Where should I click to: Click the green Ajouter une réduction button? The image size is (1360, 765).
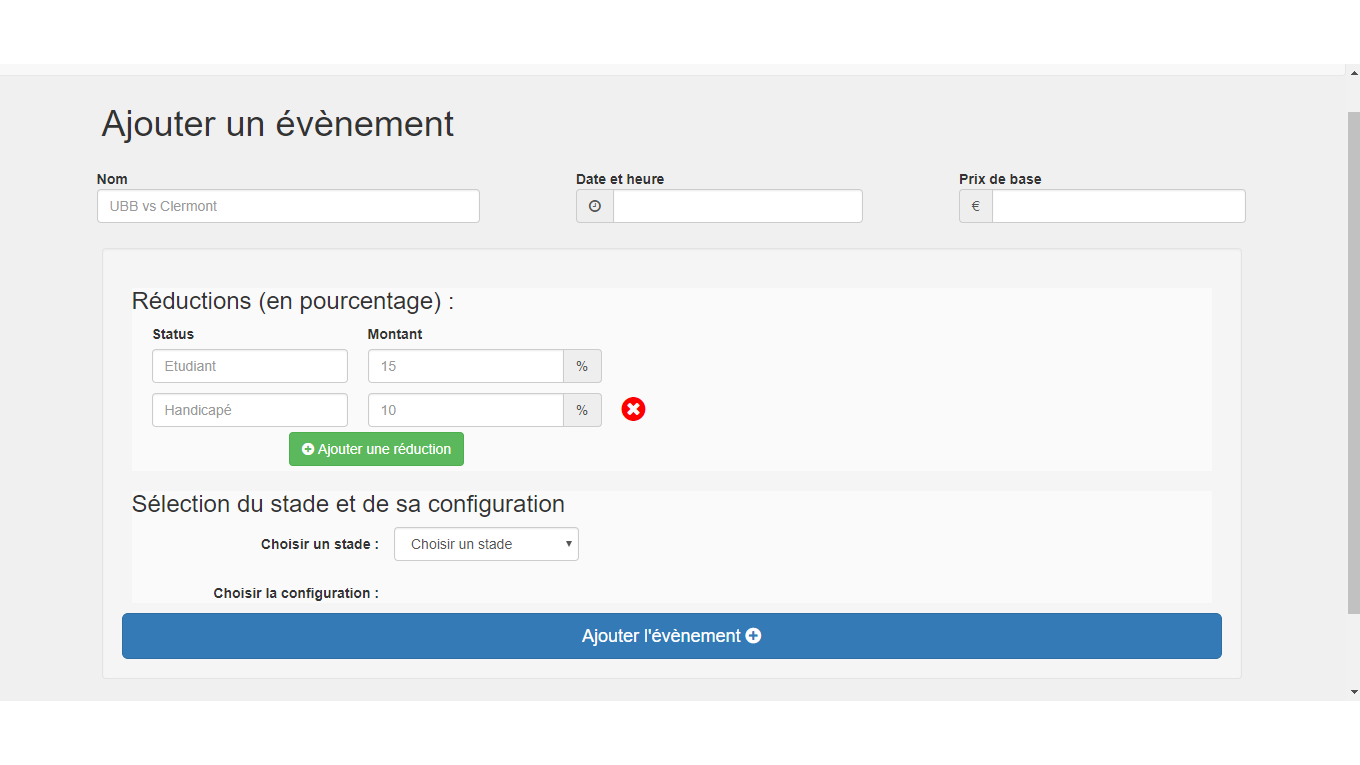tap(376, 449)
